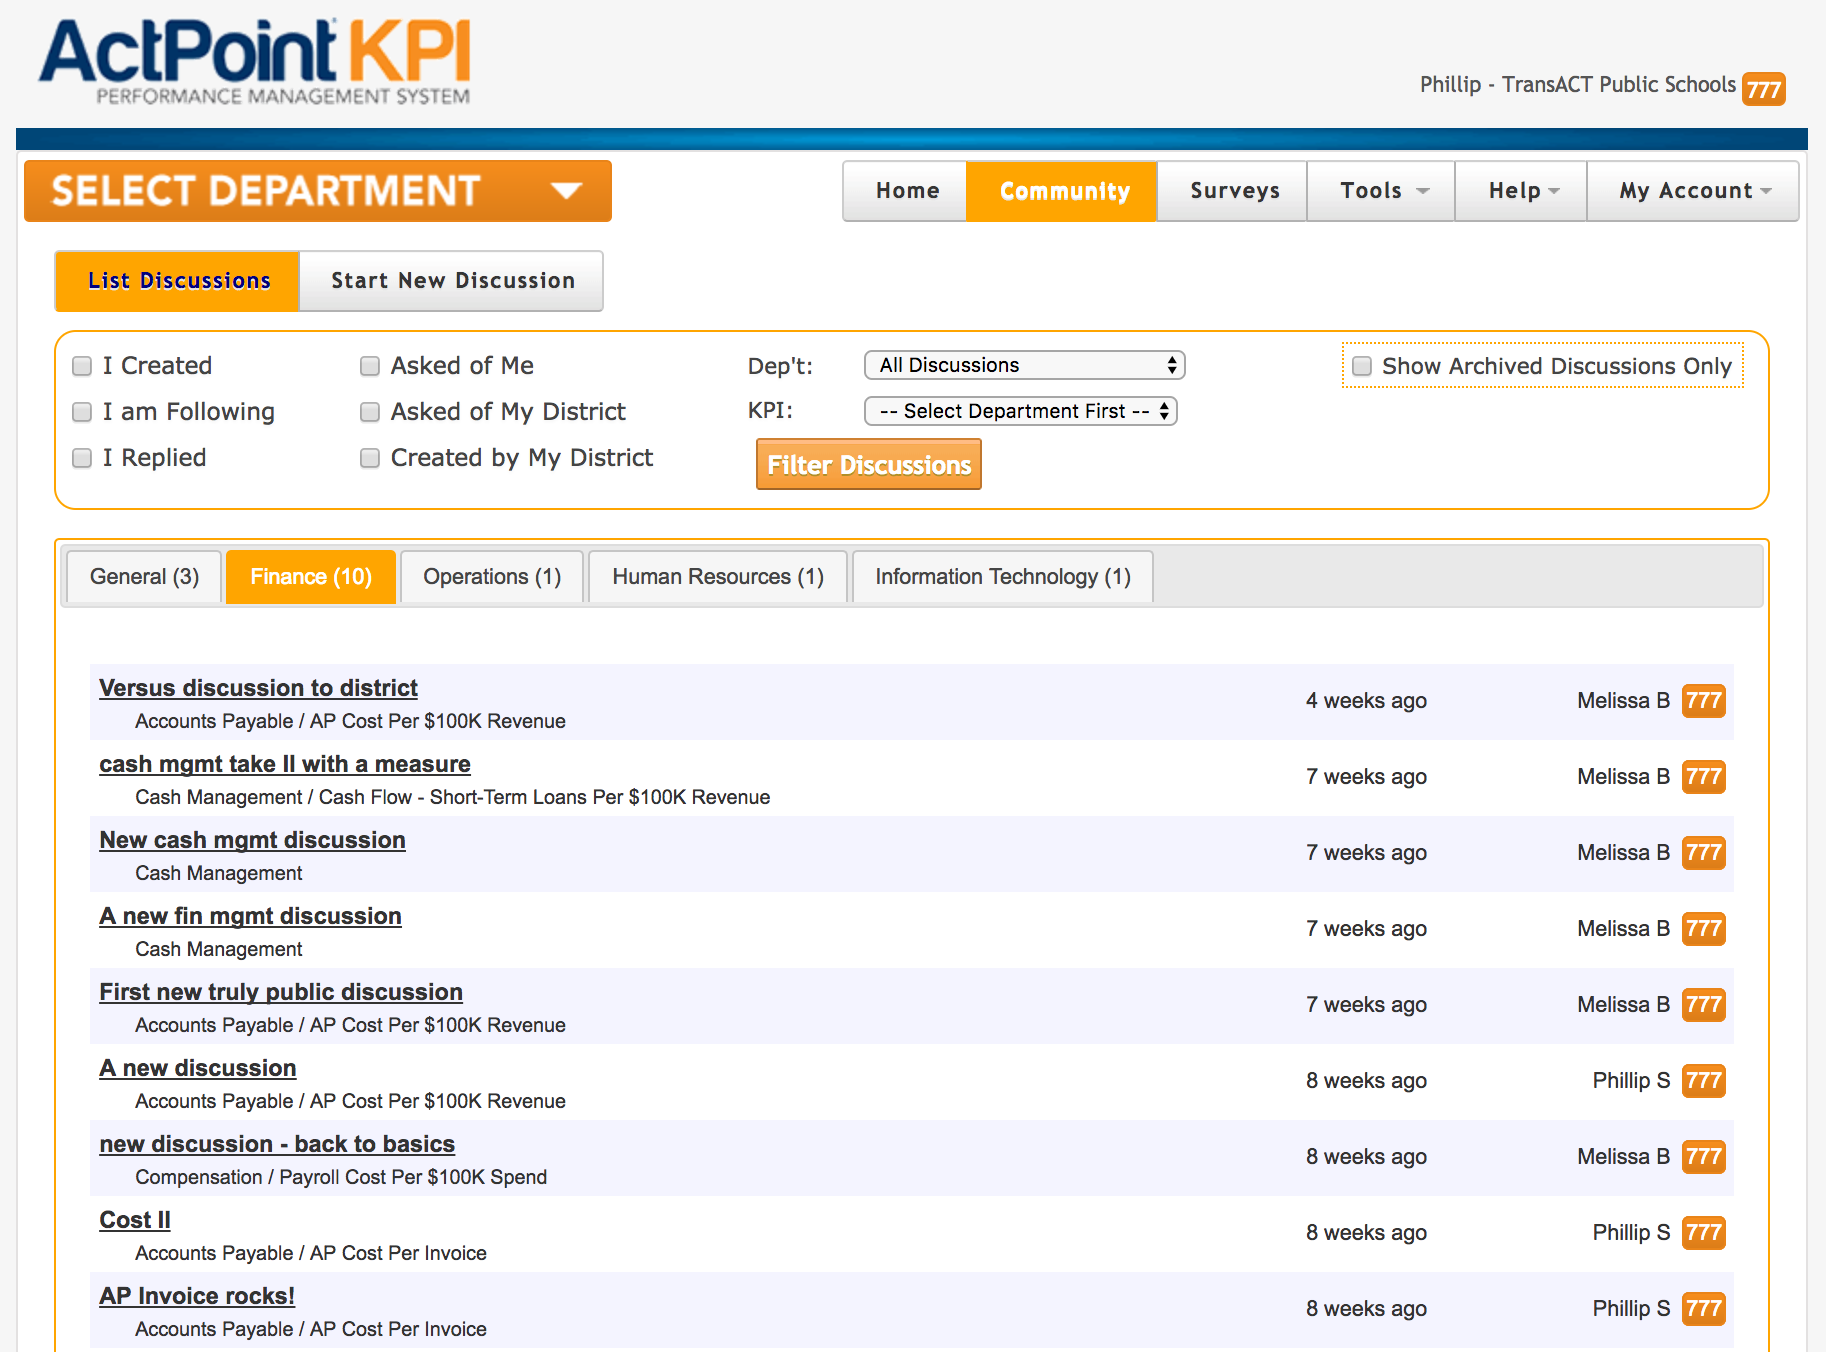Enable Asked of My District checkbox
Image resolution: width=1826 pixels, height=1352 pixels.
[x=370, y=412]
